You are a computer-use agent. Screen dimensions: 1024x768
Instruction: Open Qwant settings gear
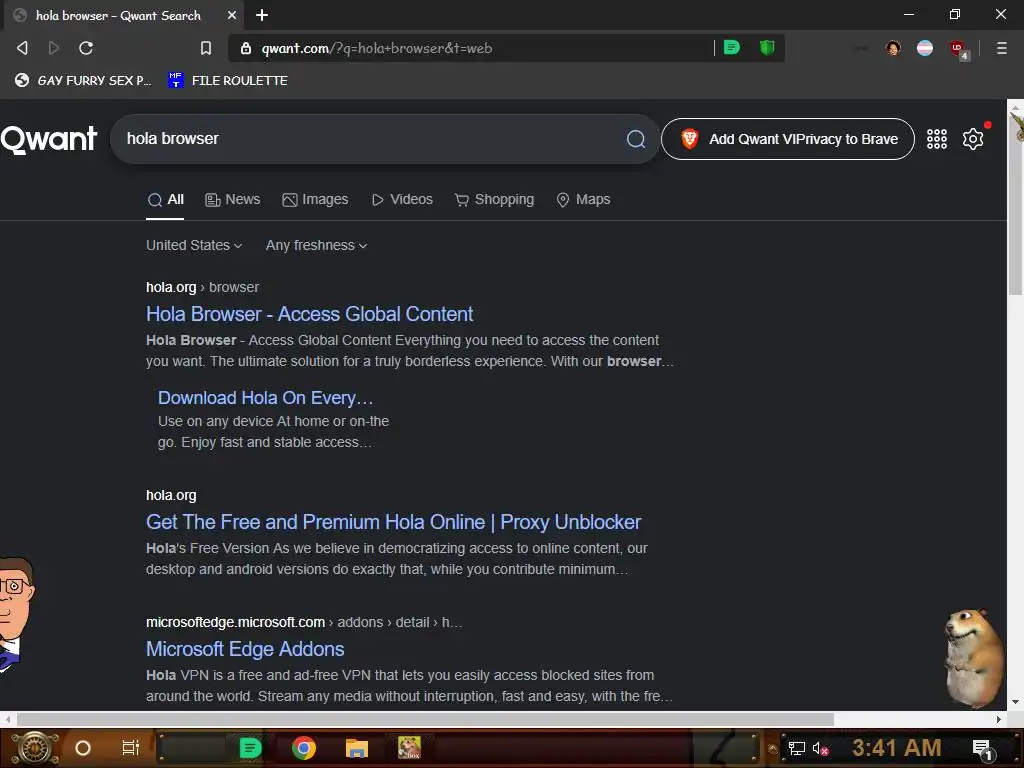pyautogui.click(x=973, y=138)
